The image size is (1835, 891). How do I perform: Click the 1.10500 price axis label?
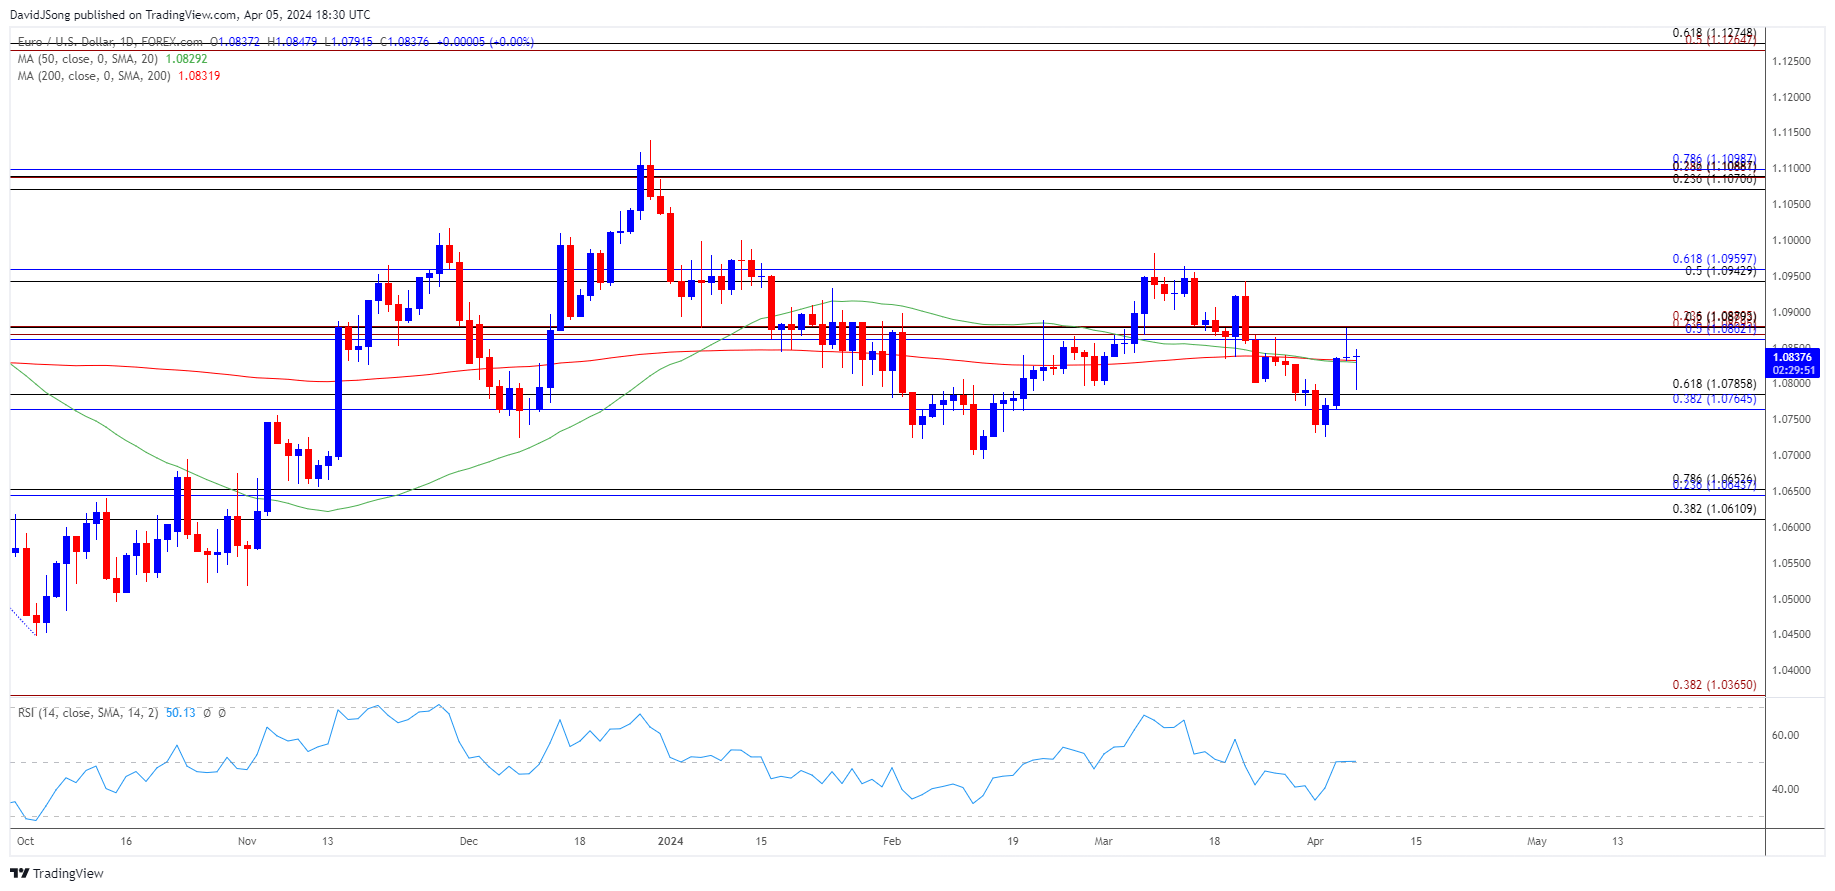point(1791,205)
